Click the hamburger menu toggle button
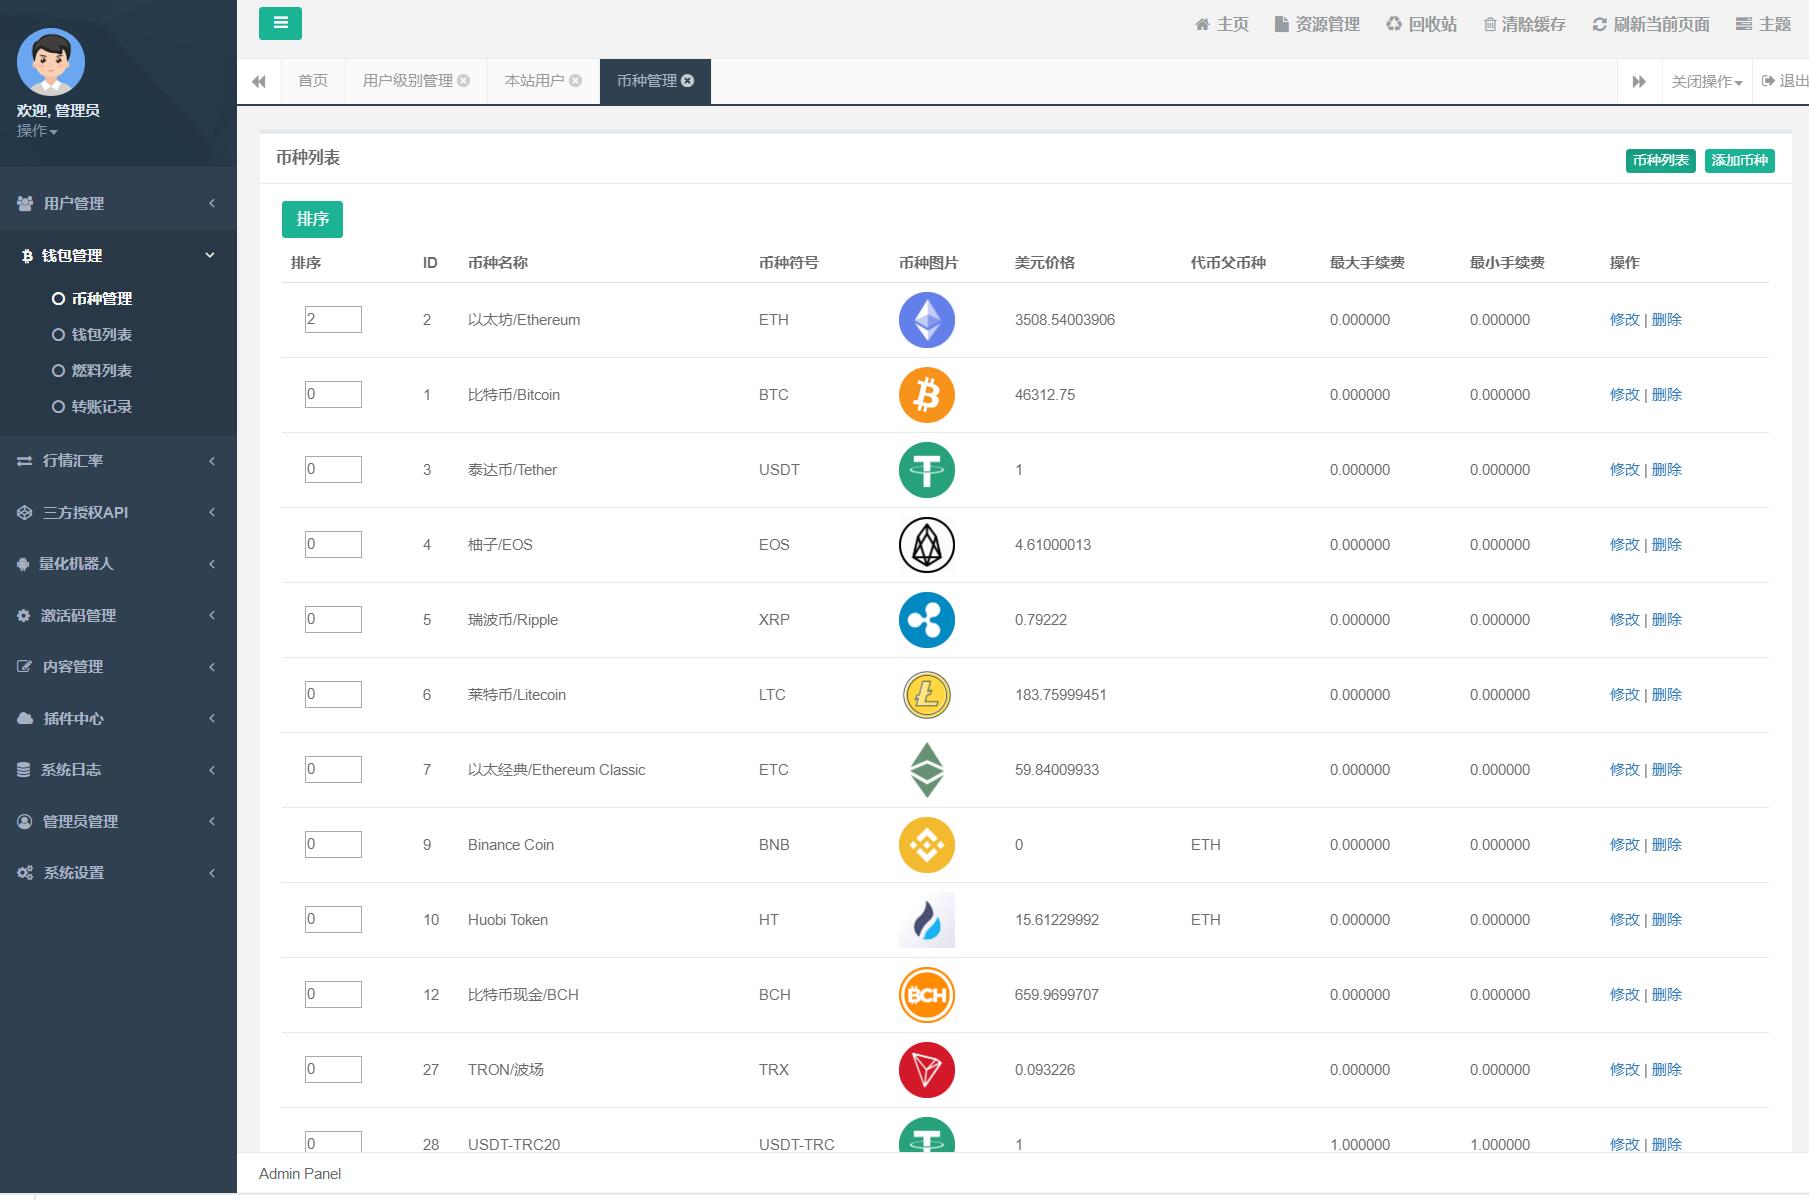Image resolution: width=1809 pixels, height=1200 pixels. tap(280, 23)
